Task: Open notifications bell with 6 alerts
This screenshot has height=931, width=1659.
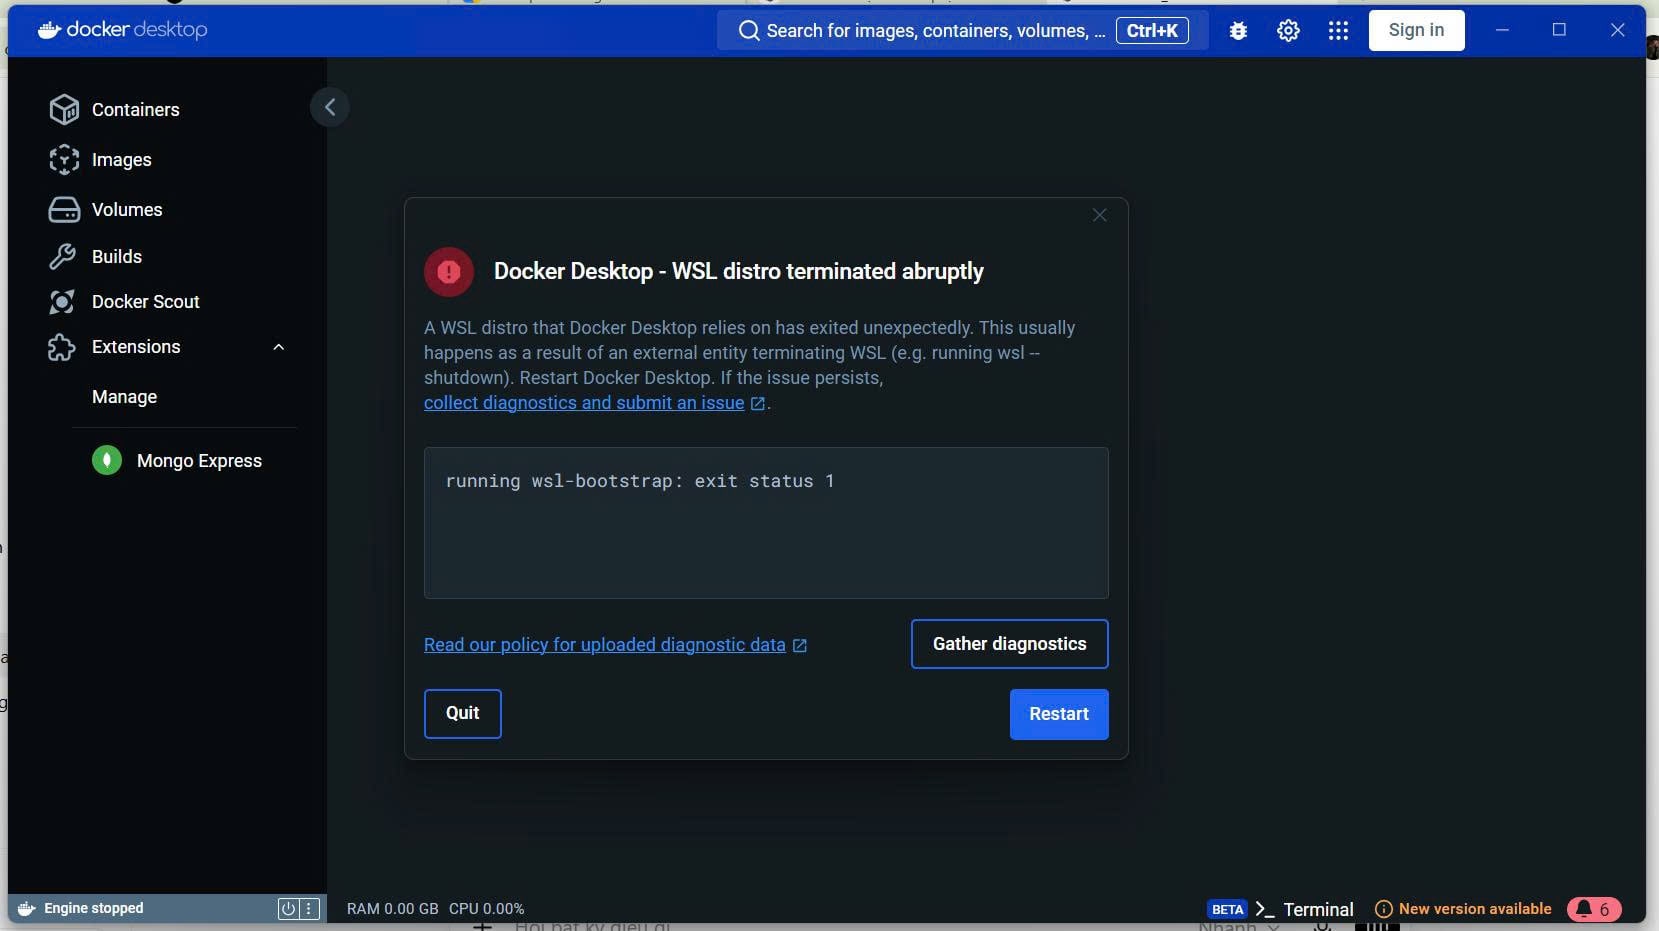Action: pyautogui.click(x=1594, y=909)
